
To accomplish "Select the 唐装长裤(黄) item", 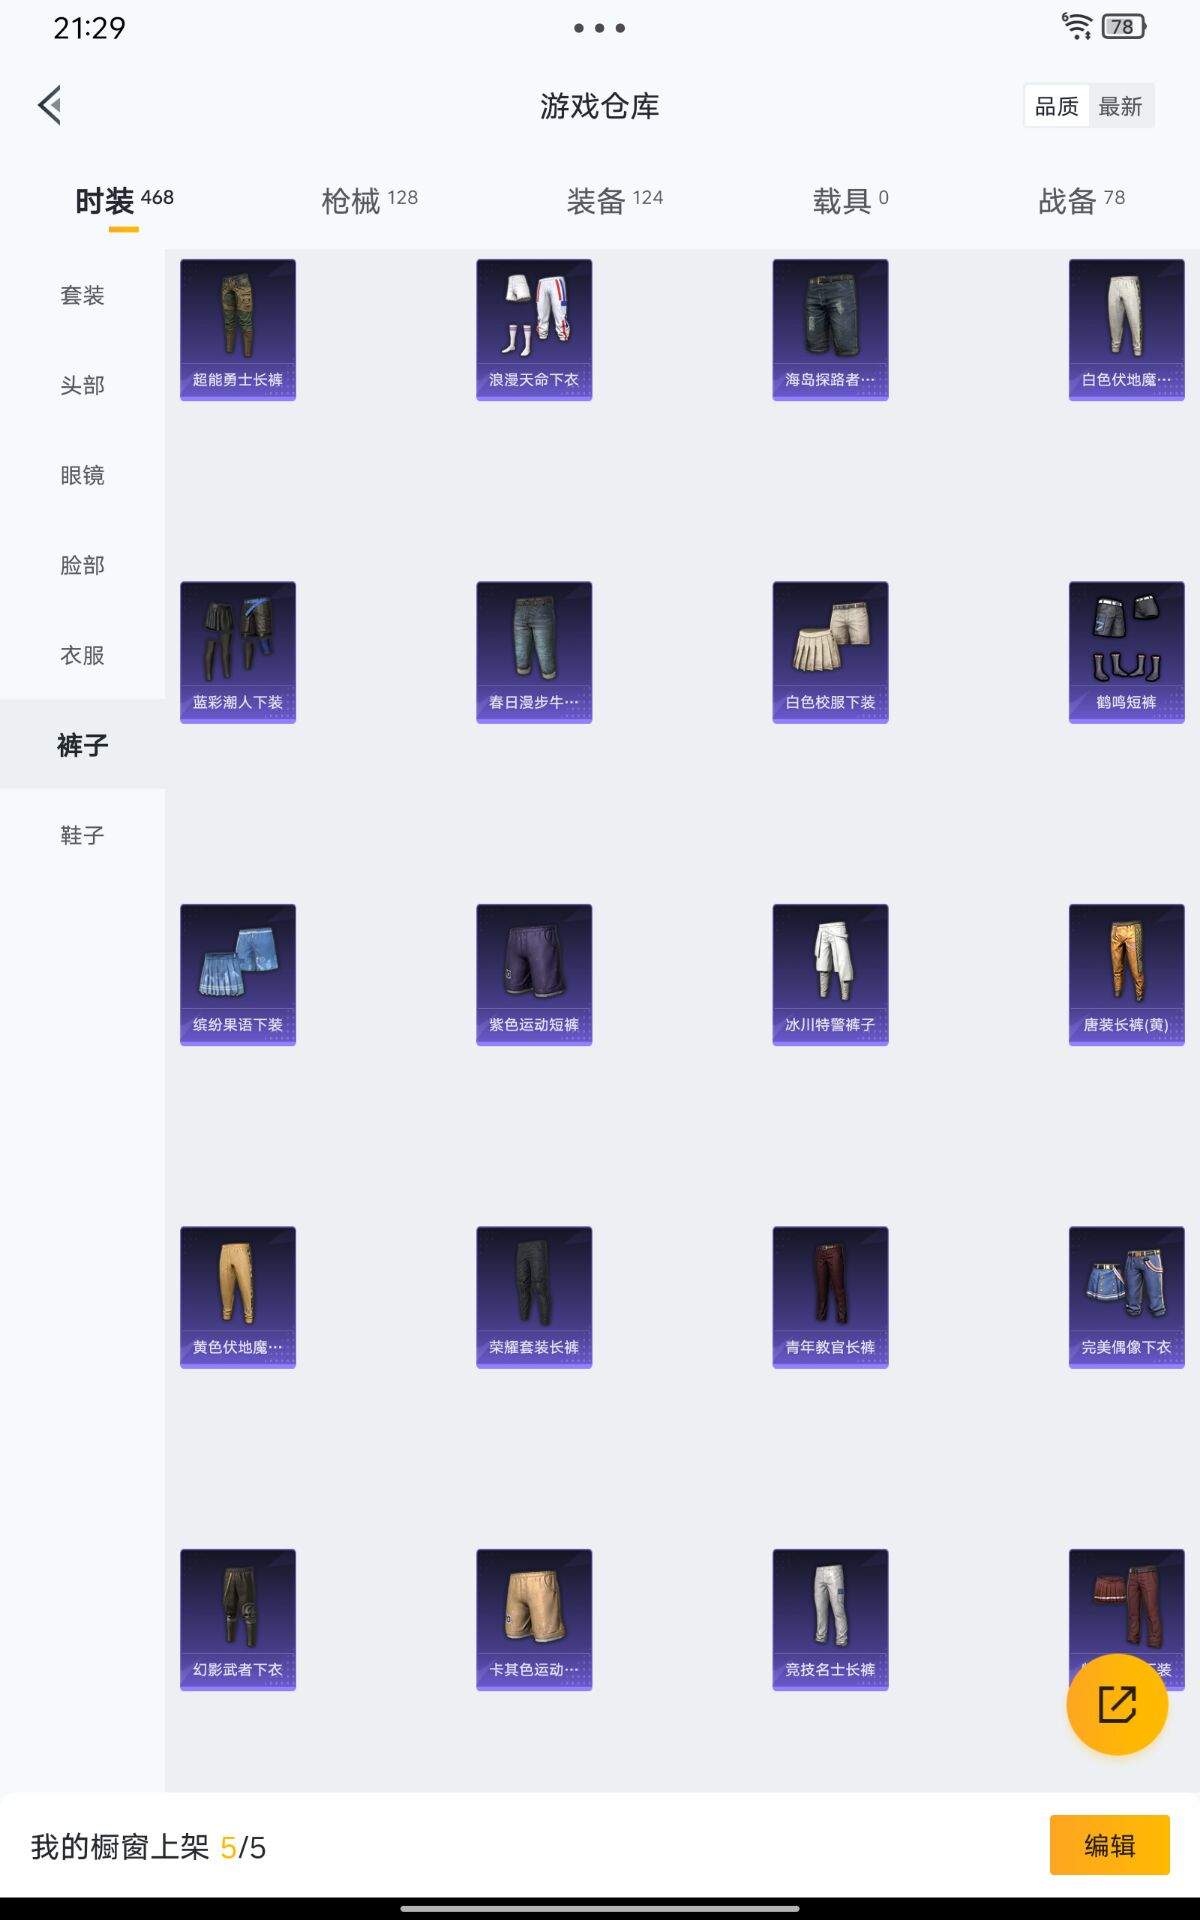I will pyautogui.click(x=1126, y=974).
